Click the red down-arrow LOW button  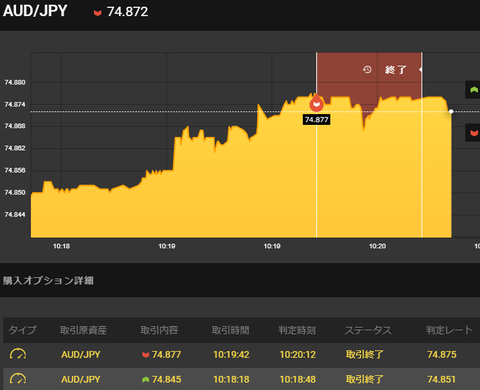click(473, 133)
